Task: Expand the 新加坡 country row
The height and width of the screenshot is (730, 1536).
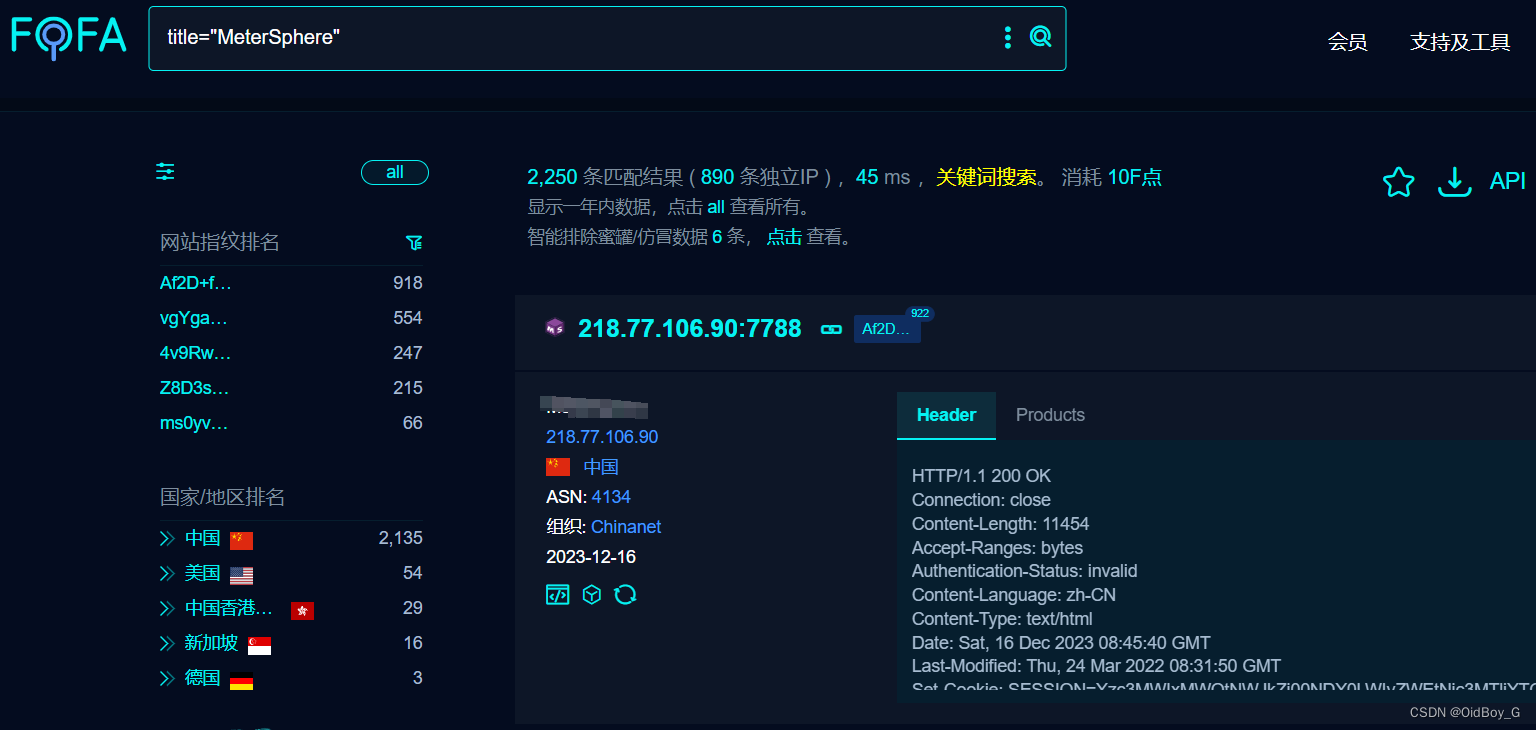Action: [167, 644]
